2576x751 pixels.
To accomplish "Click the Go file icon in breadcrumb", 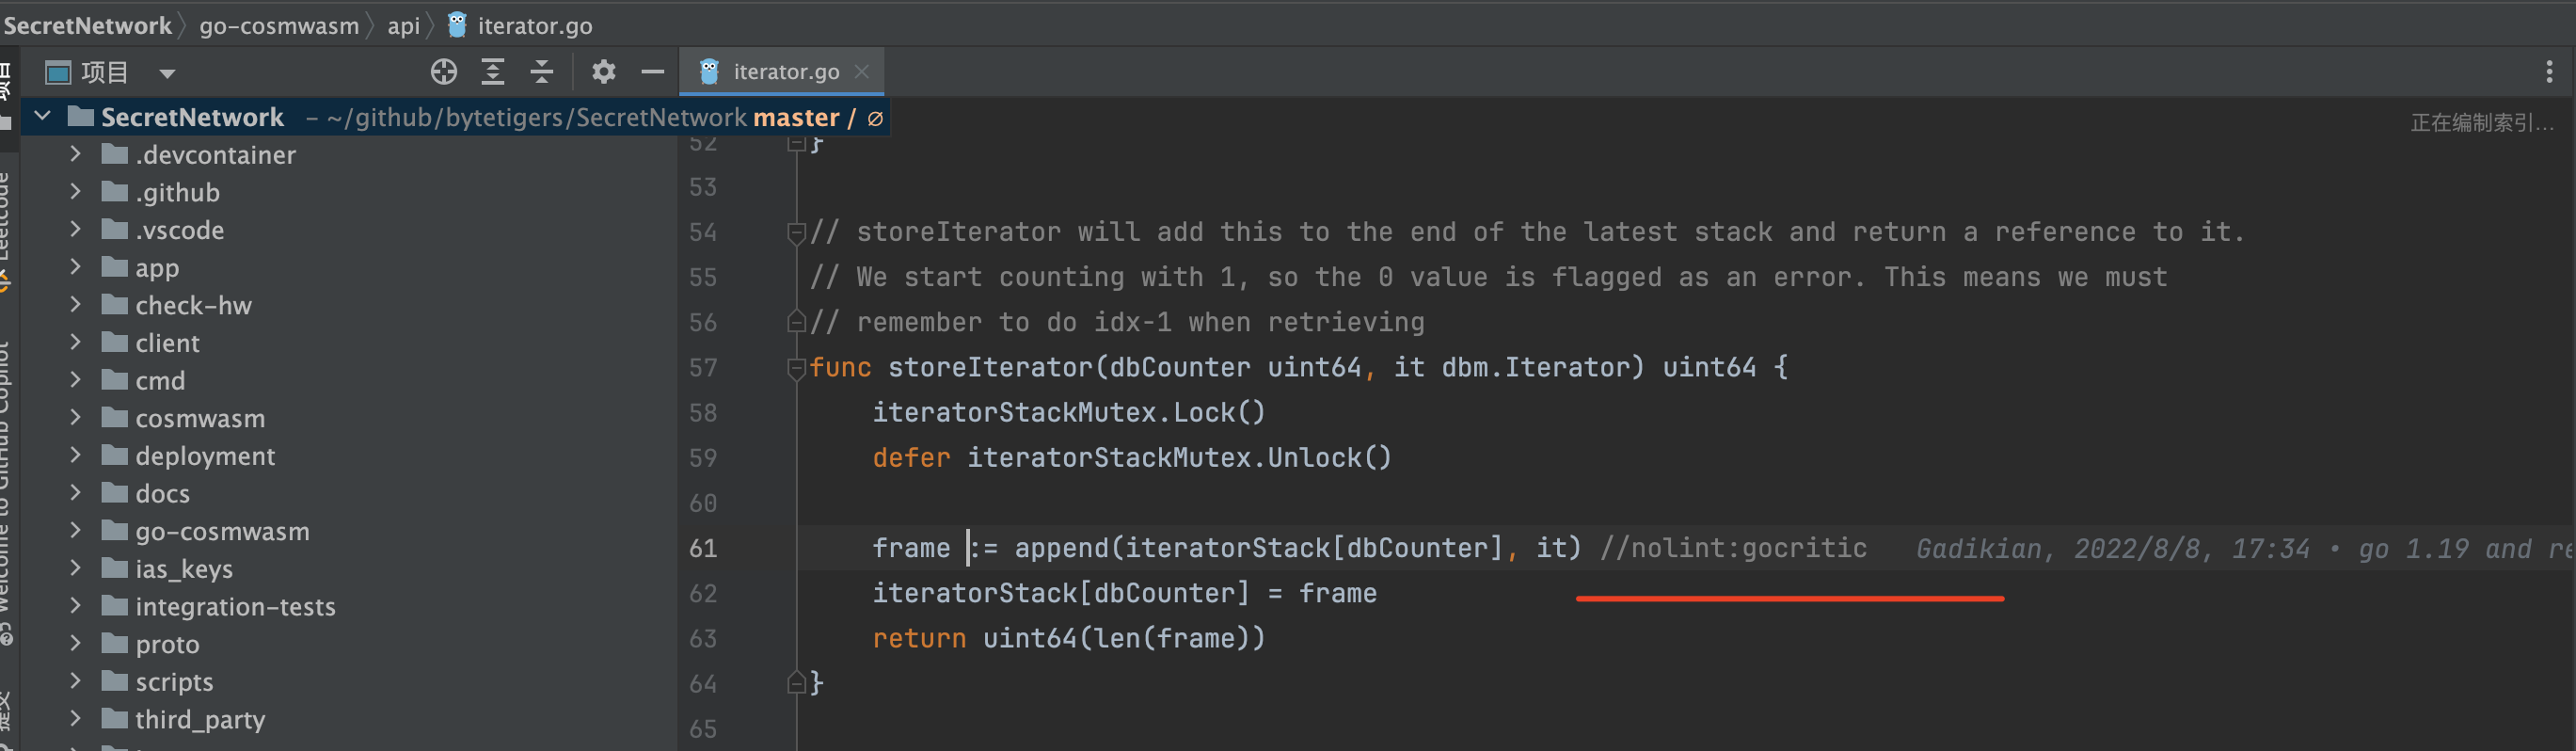I will click(457, 25).
